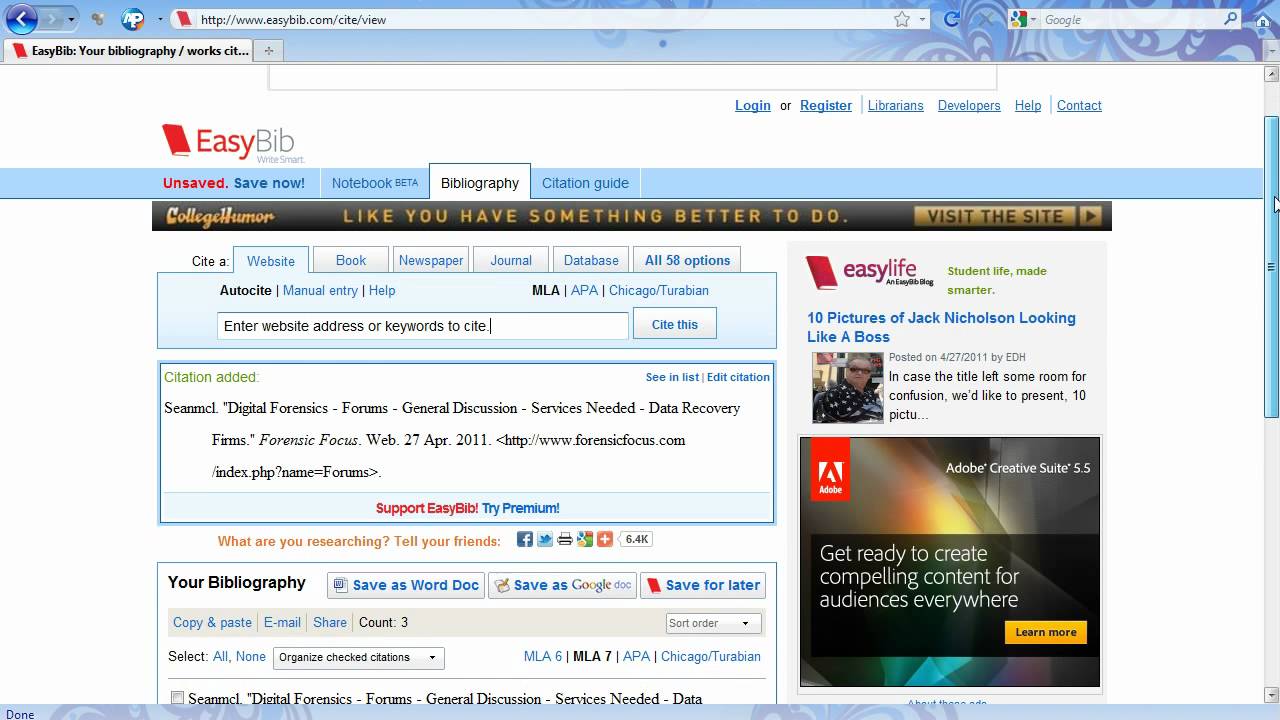1280x720 pixels.
Task: Share on Facebook icon
Action: [525, 539]
